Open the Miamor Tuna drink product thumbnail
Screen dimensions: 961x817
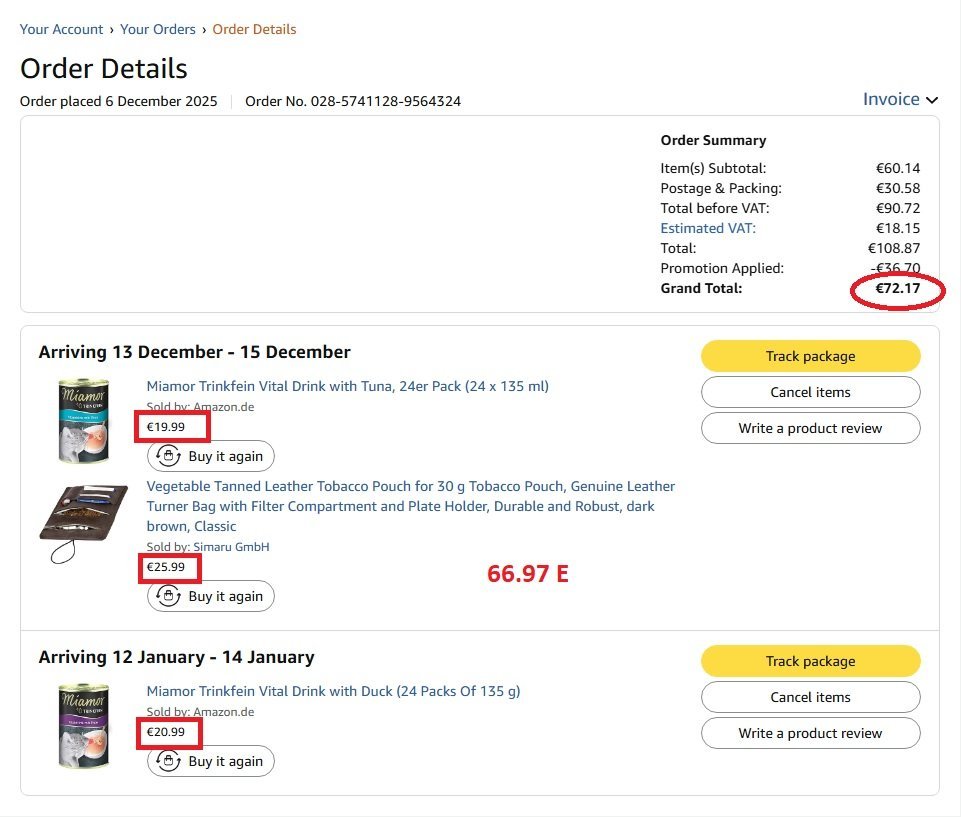(83, 419)
